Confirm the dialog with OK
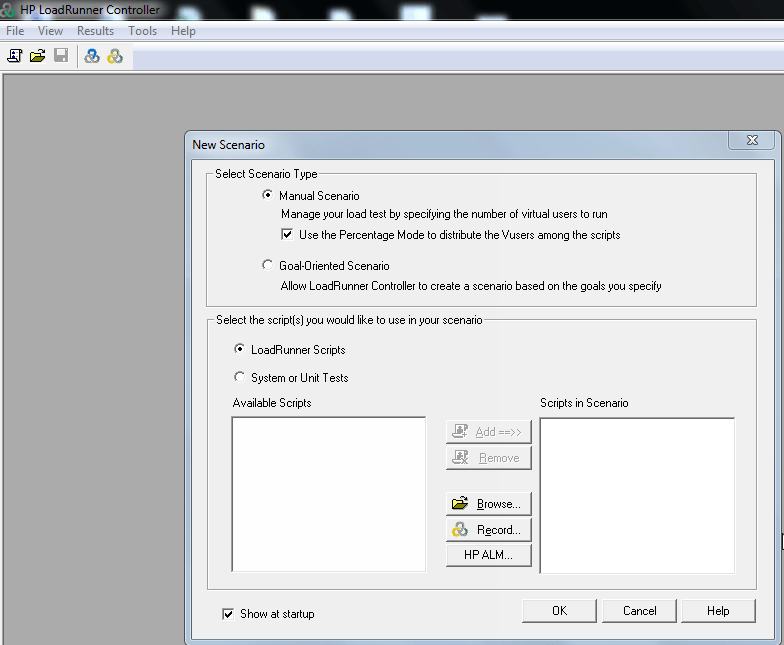784x645 pixels. pos(560,610)
